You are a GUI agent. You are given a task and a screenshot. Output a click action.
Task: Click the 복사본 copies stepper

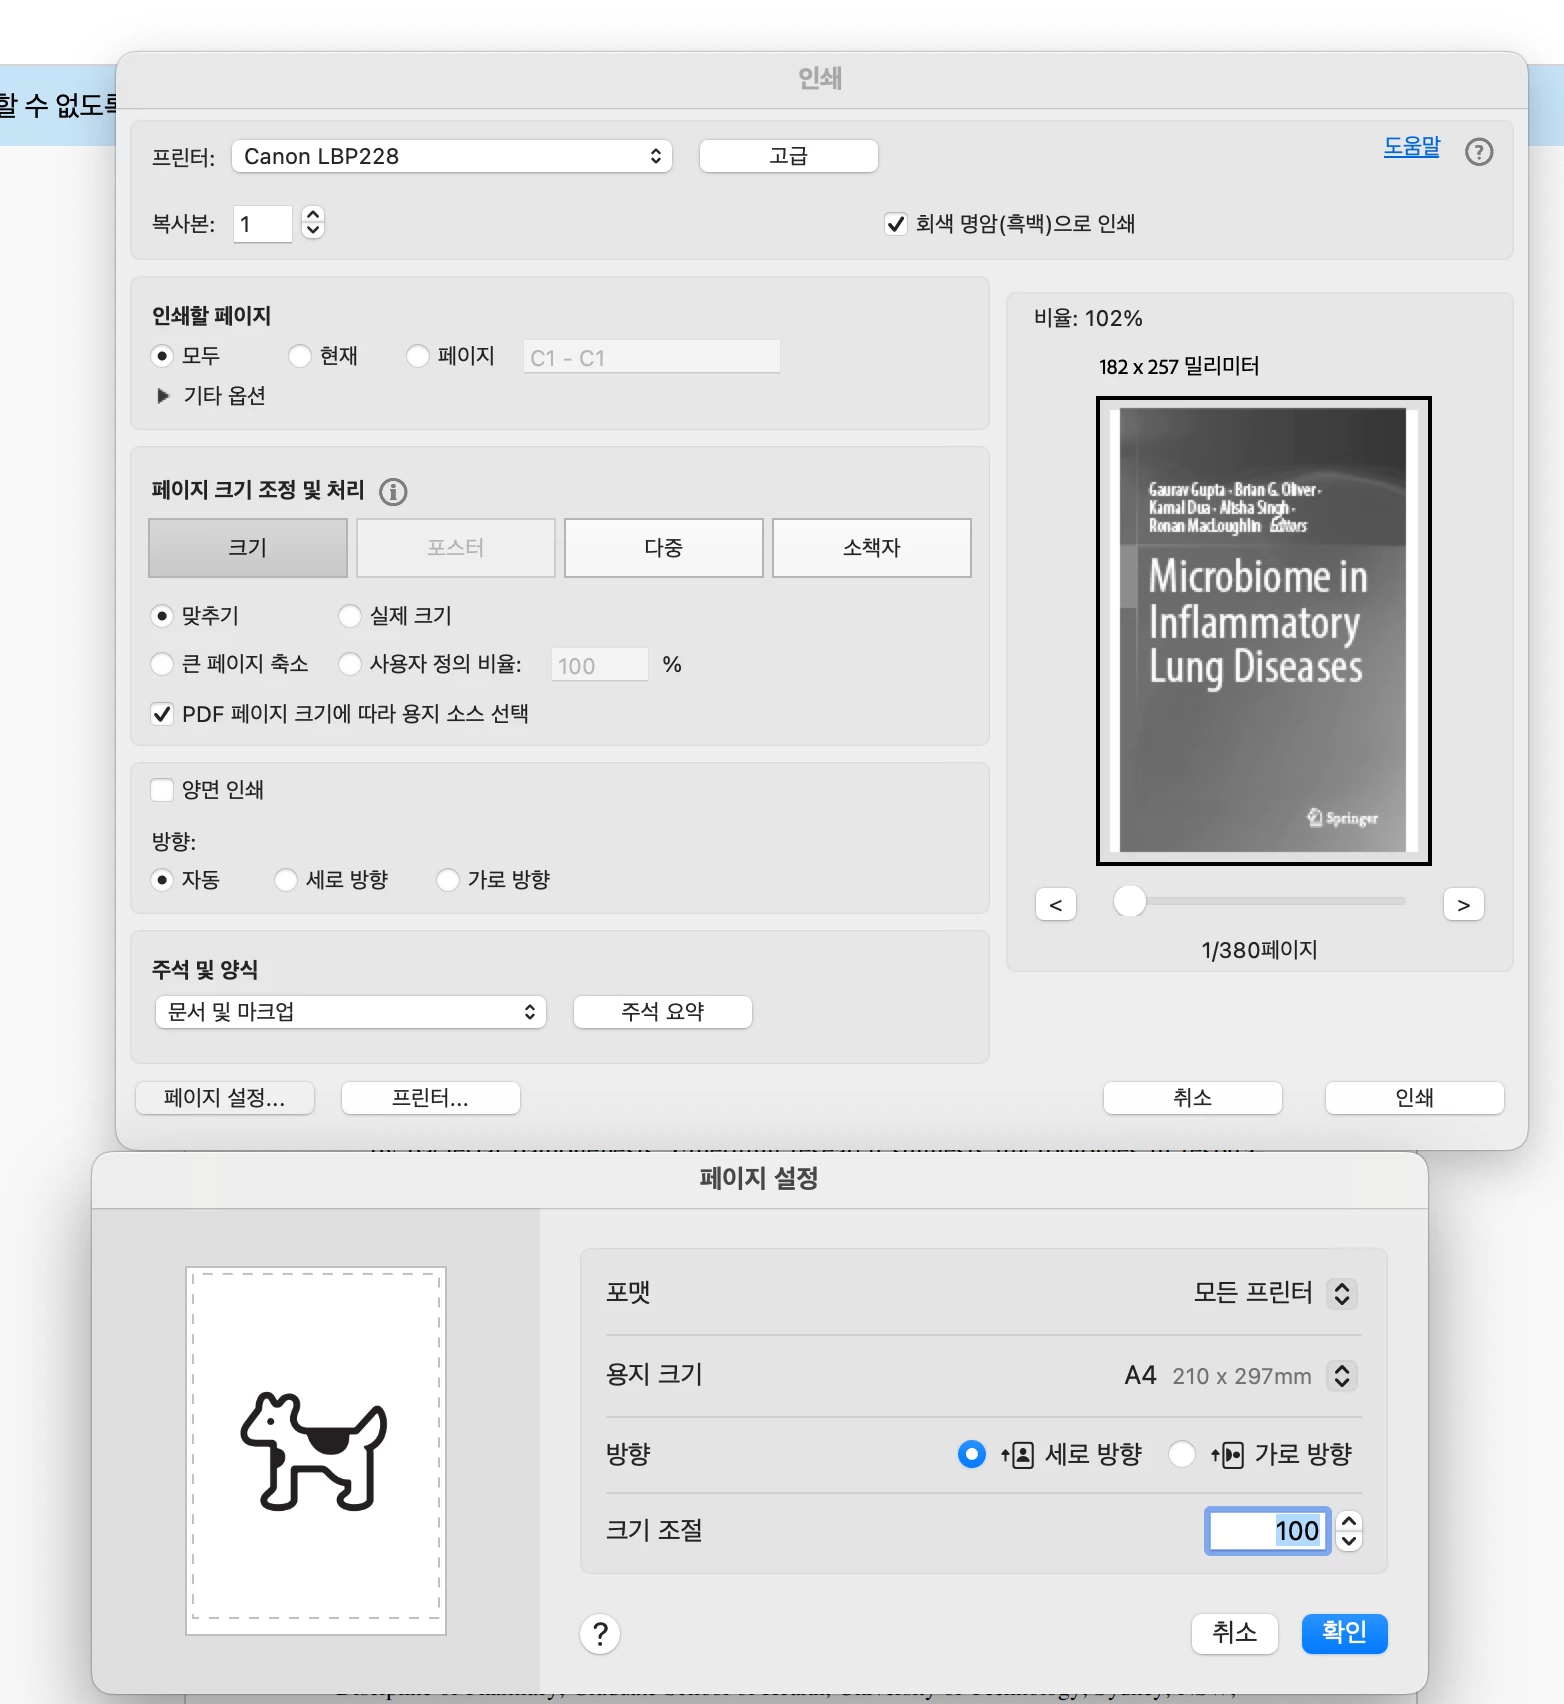point(313,222)
